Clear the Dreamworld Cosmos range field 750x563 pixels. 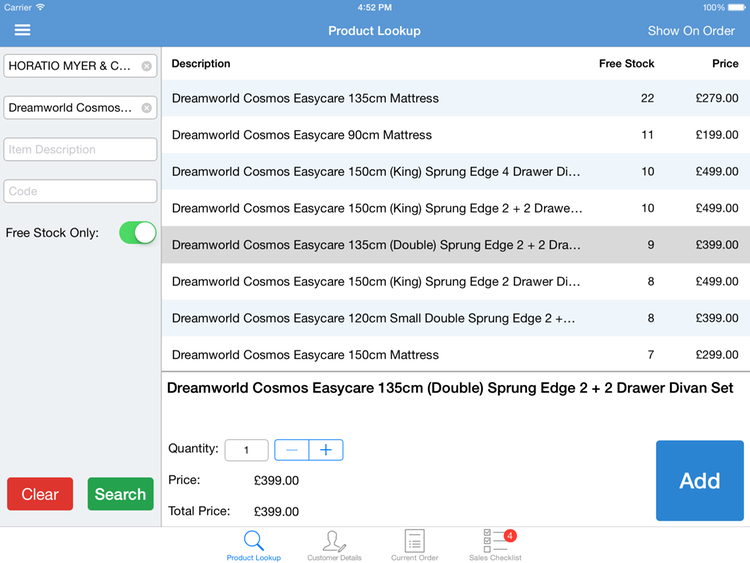(x=147, y=108)
